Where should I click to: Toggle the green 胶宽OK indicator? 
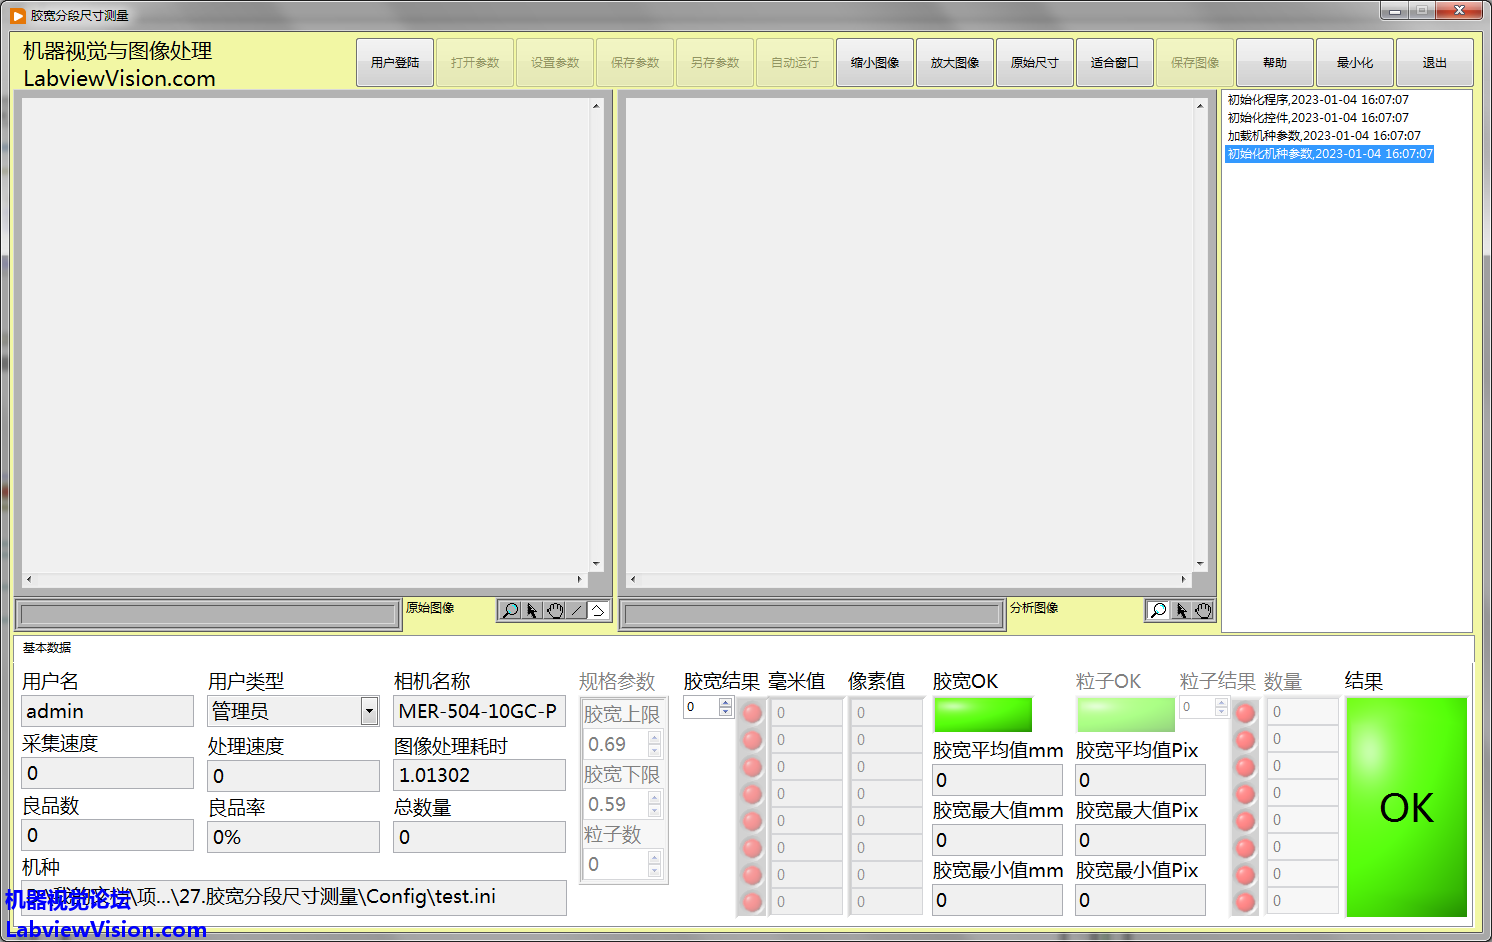point(981,714)
